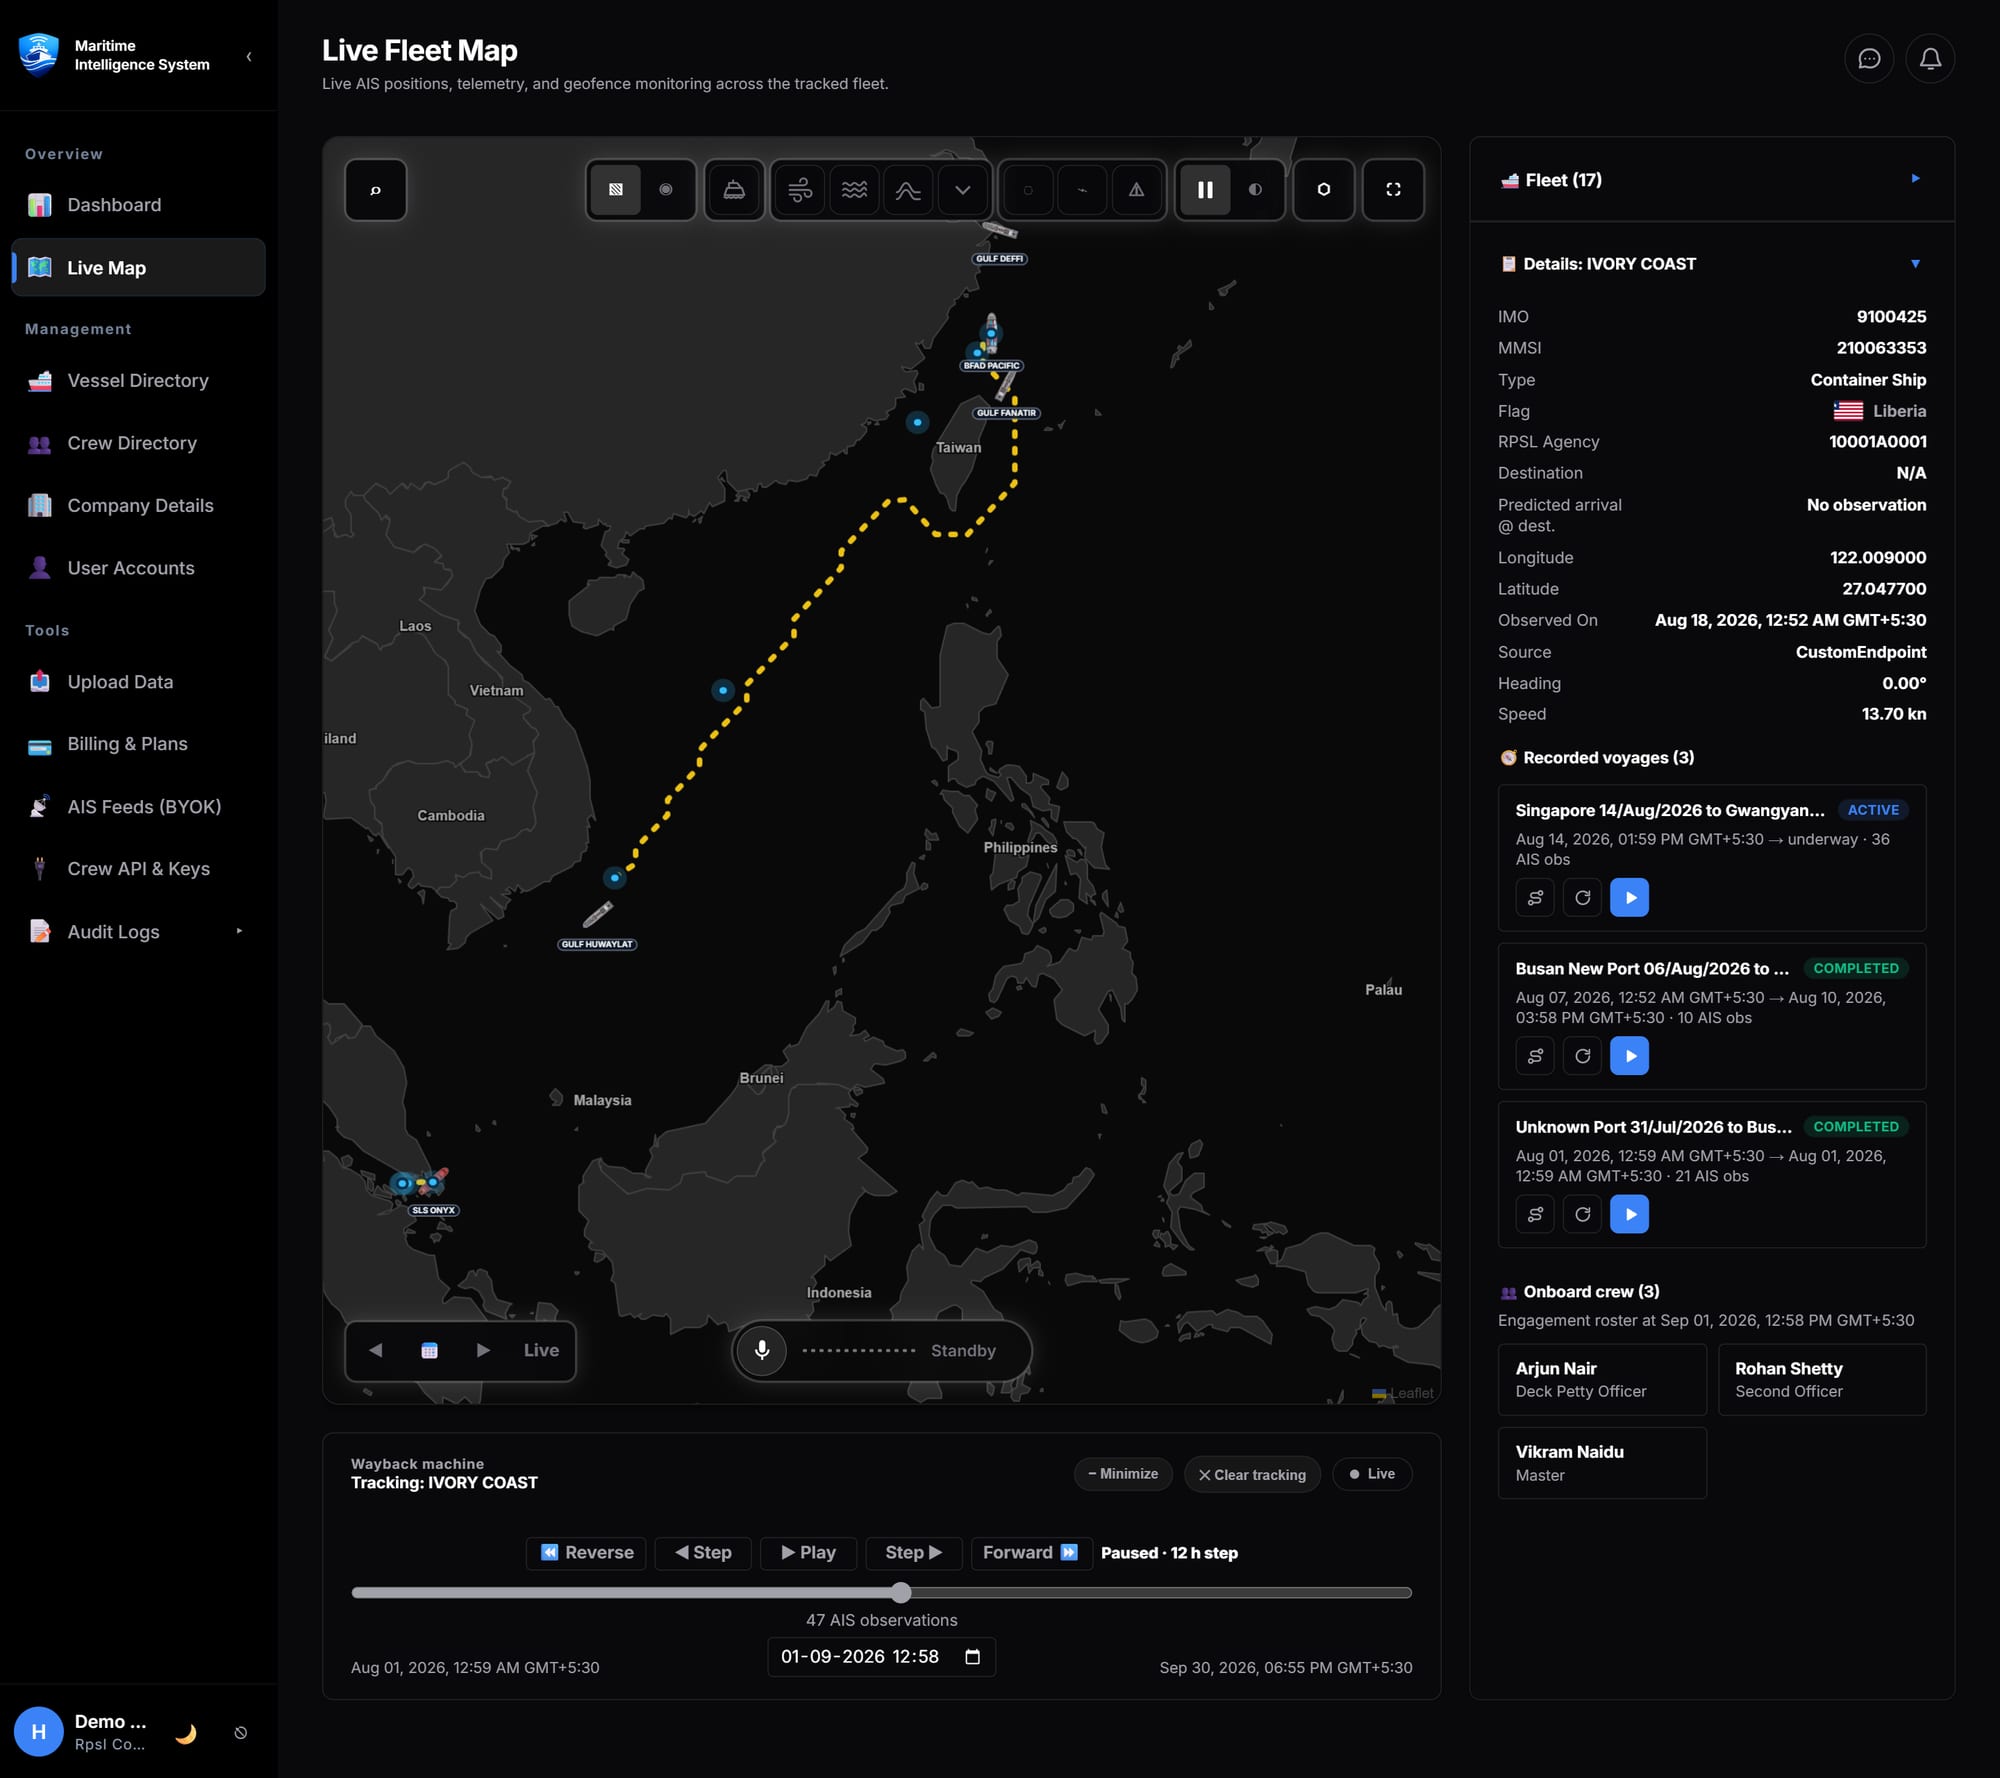Select the hatched flat map style
2000x1778 pixels.
point(616,190)
